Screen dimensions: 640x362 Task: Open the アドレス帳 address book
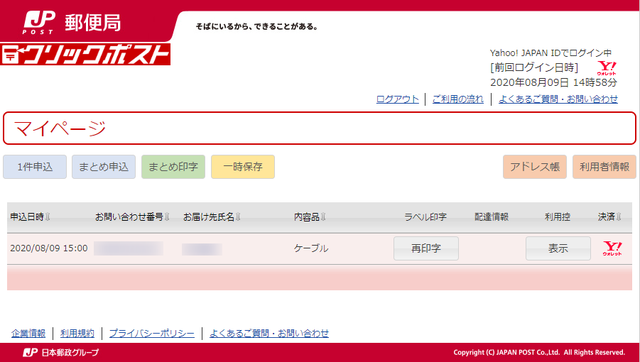point(535,167)
